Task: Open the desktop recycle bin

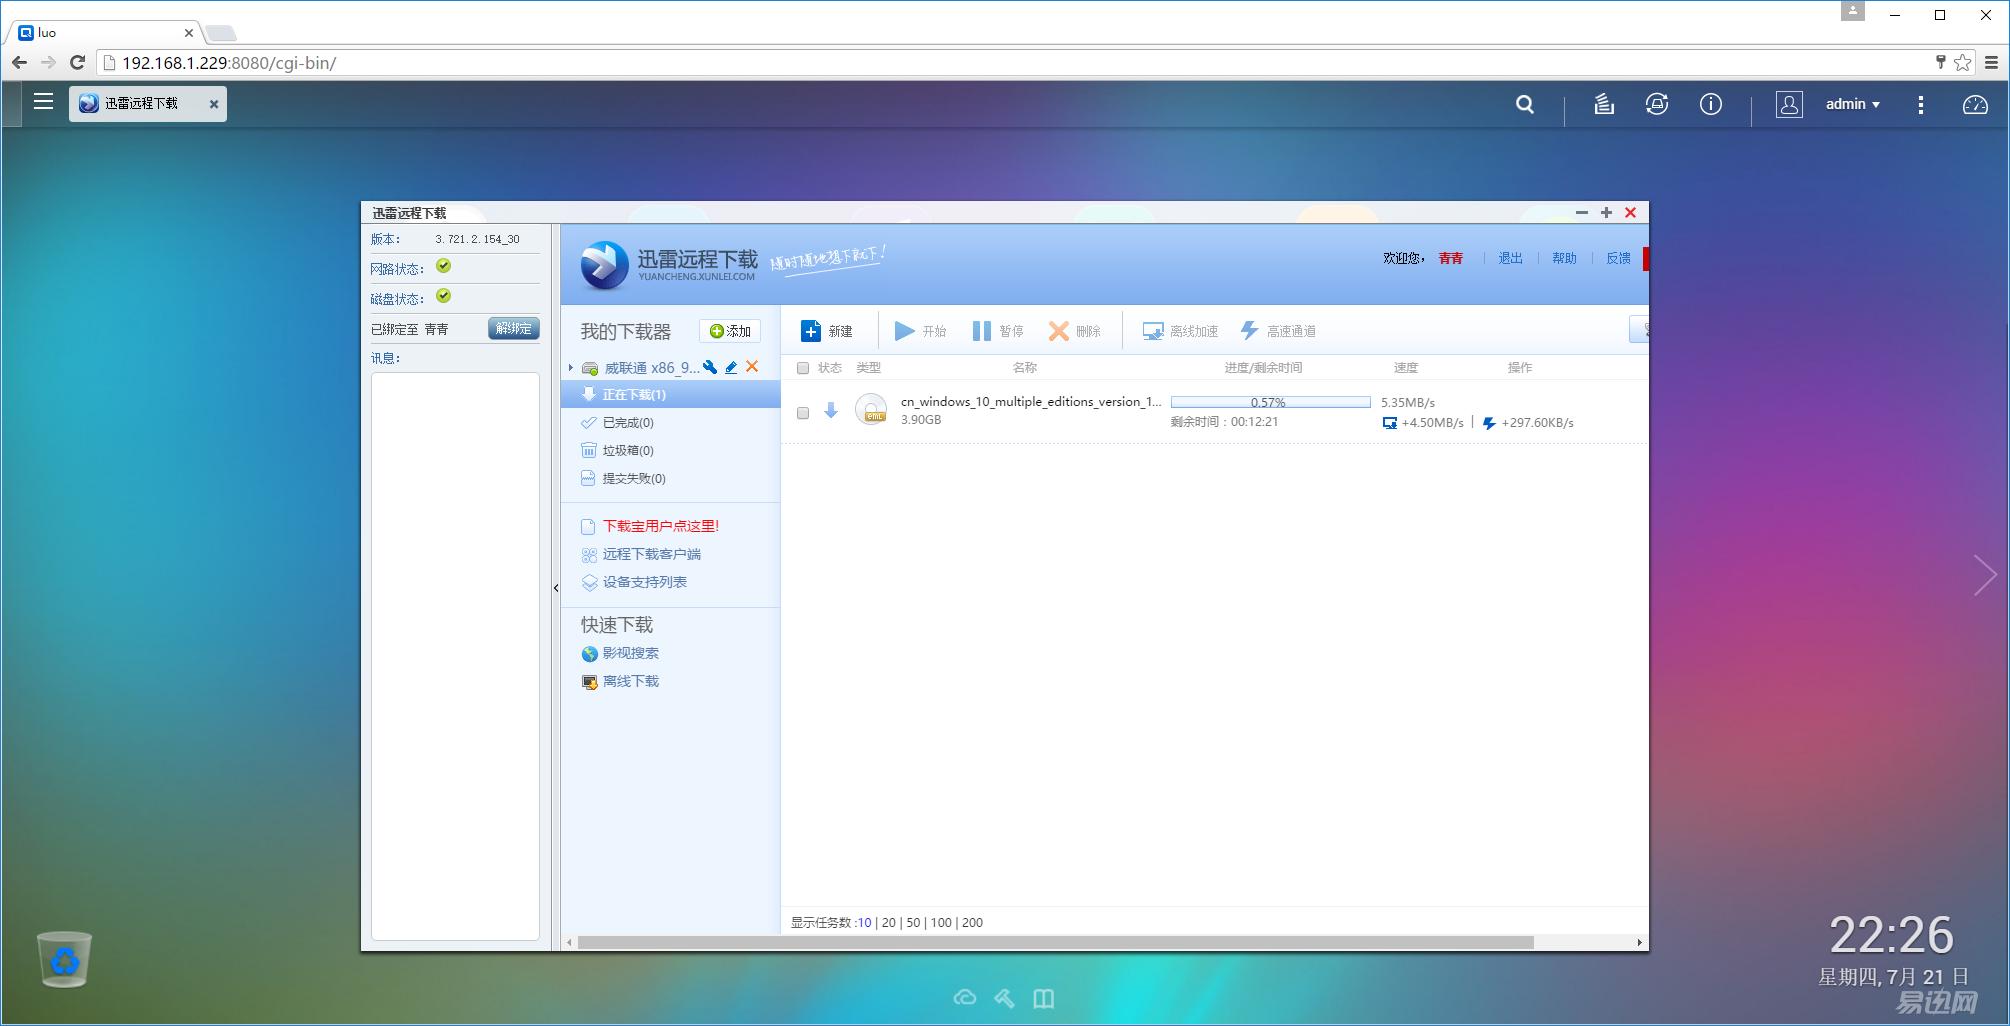Action: click(64, 959)
